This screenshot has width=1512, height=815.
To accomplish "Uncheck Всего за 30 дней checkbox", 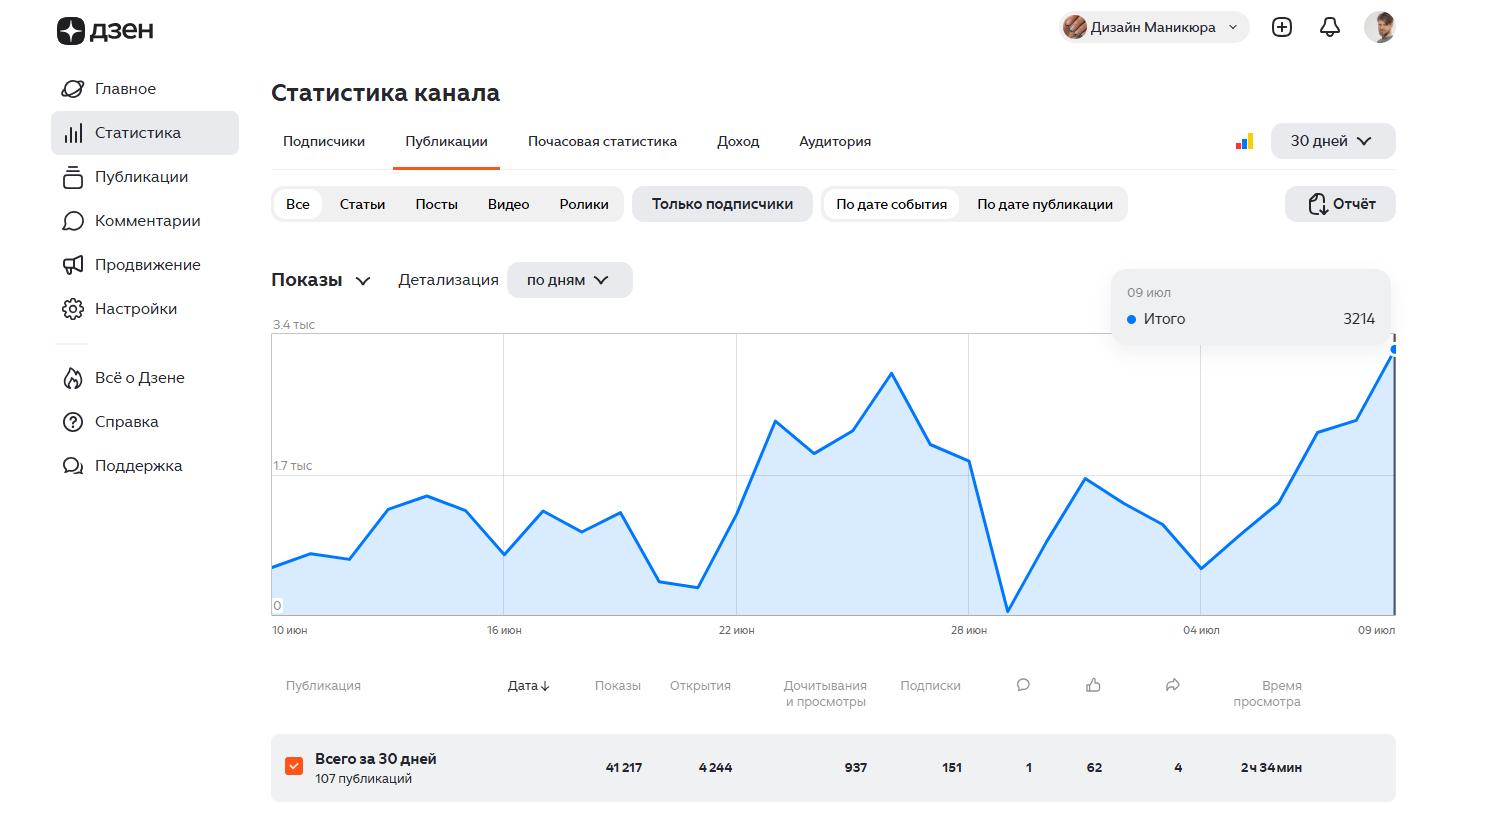I will pyautogui.click(x=294, y=766).
